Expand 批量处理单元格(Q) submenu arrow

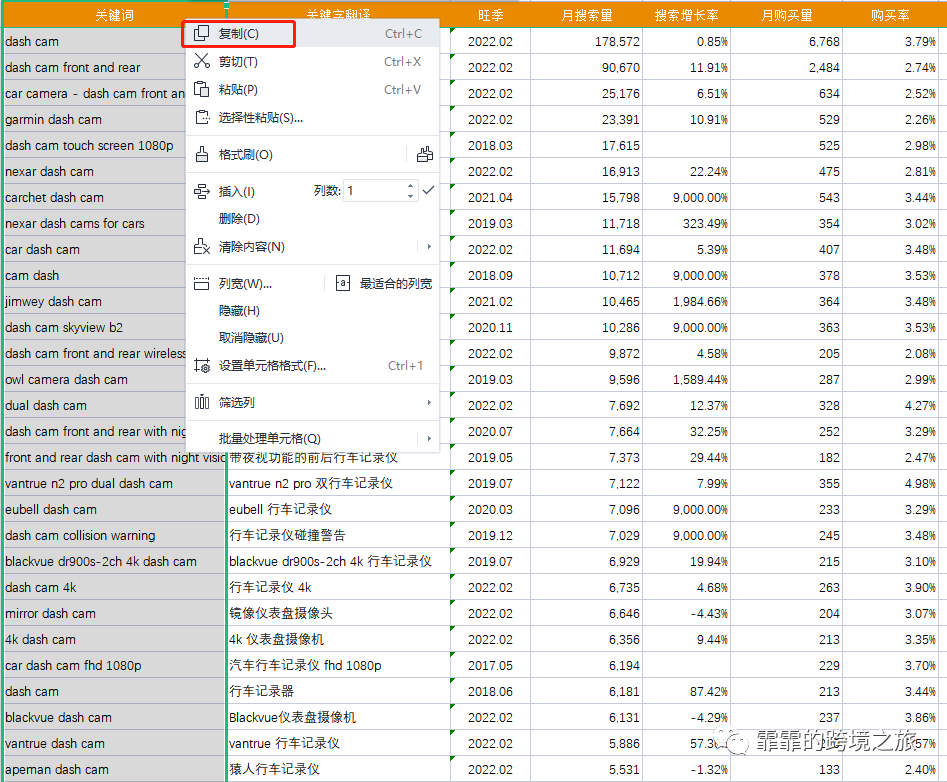[x=429, y=438]
